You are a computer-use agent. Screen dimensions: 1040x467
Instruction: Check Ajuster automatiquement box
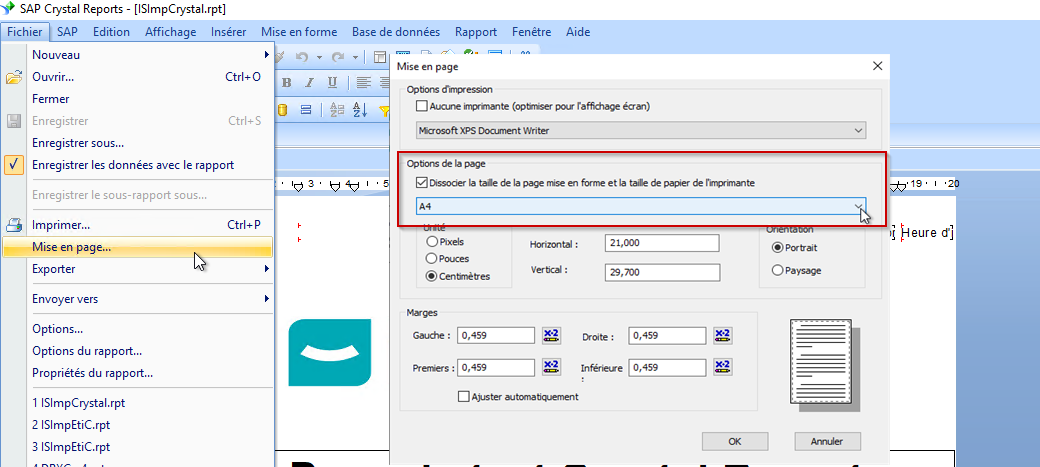(x=464, y=397)
